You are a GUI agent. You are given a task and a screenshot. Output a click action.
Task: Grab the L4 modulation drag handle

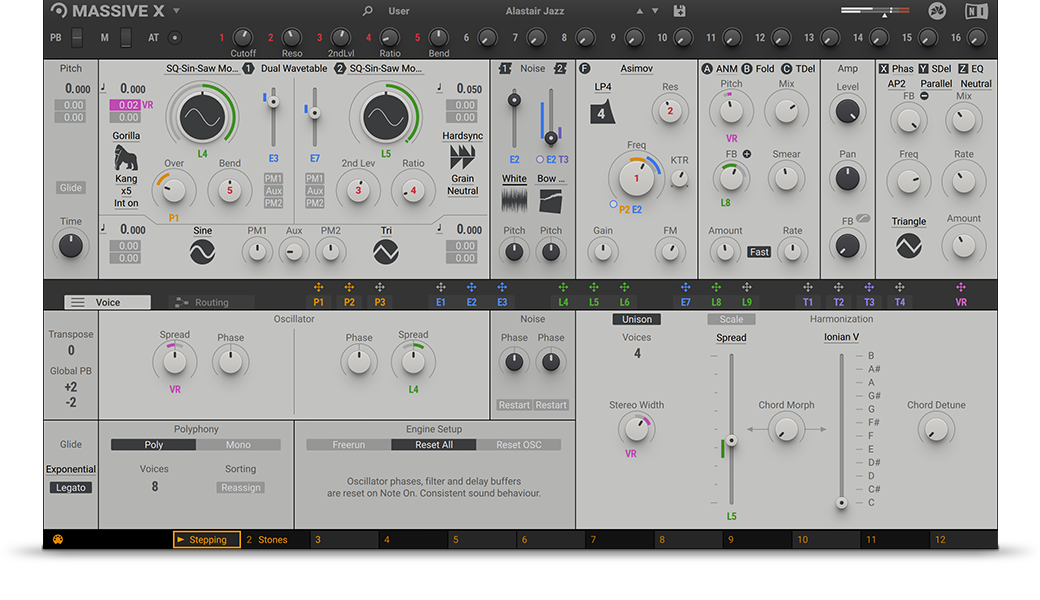click(x=563, y=287)
